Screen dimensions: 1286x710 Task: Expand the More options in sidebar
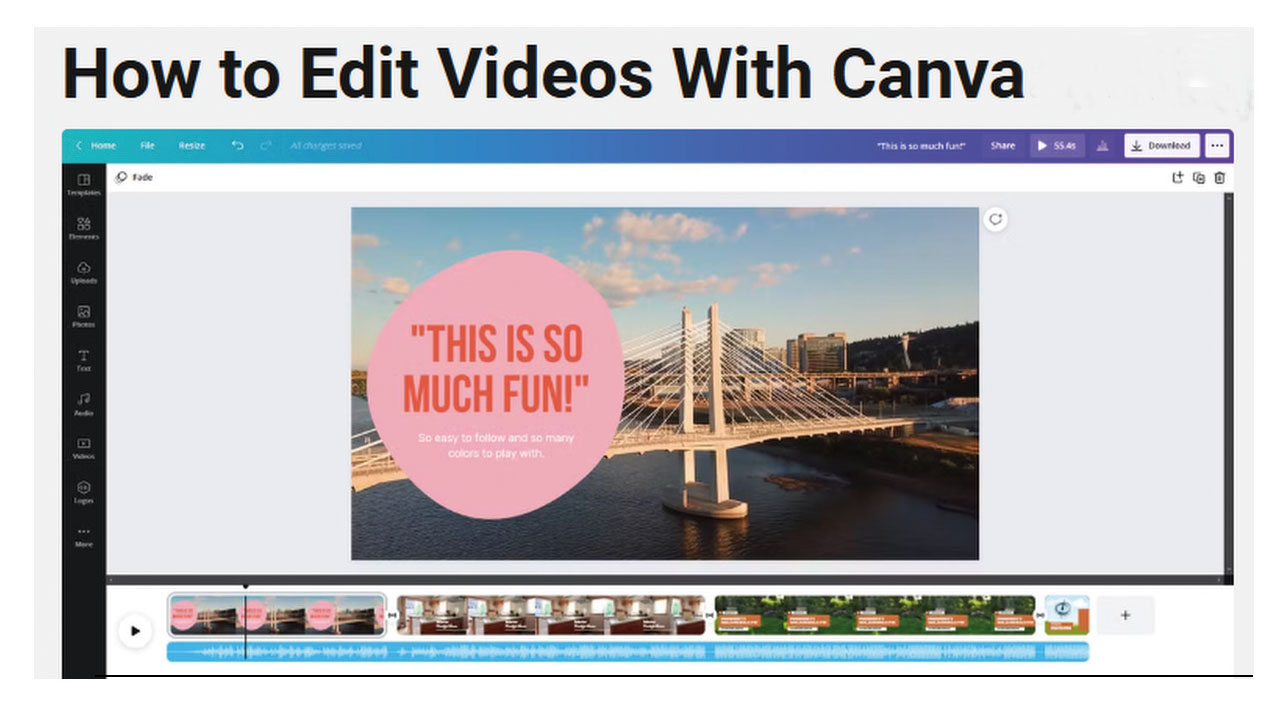click(84, 536)
